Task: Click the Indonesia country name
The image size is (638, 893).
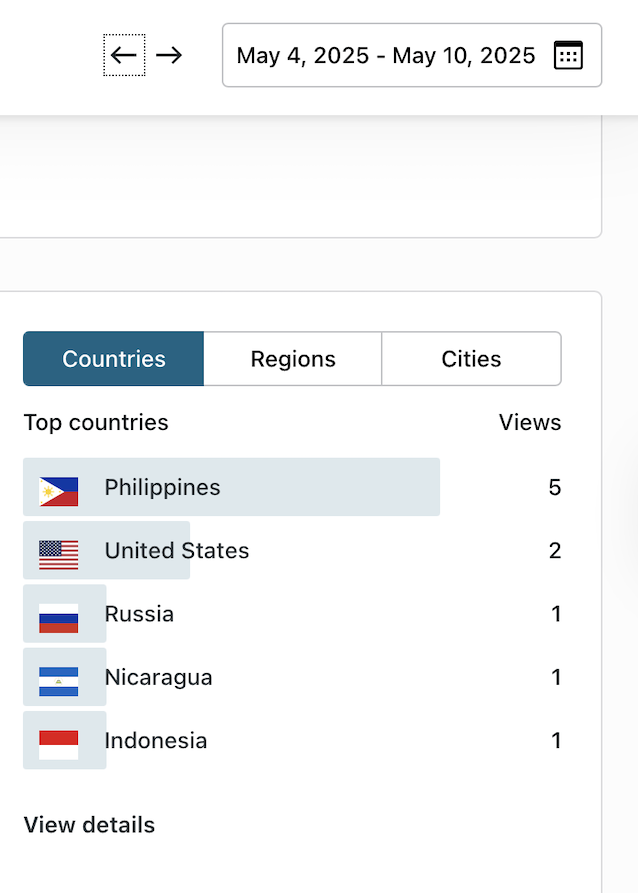Action: [x=156, y=741]
